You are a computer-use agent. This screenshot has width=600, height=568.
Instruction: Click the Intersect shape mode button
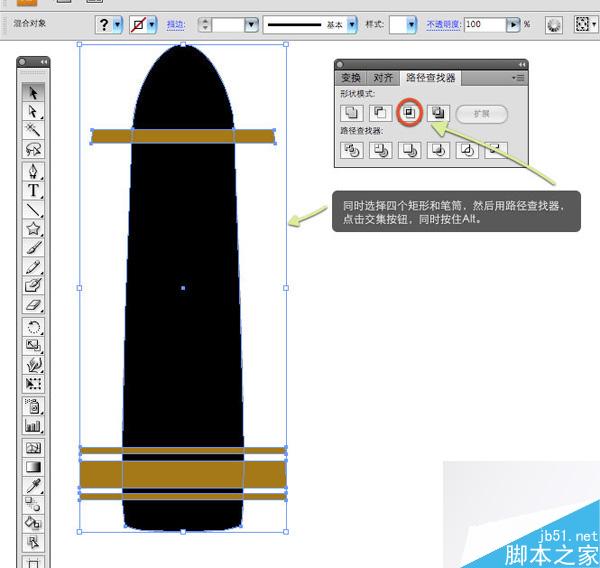409,113
